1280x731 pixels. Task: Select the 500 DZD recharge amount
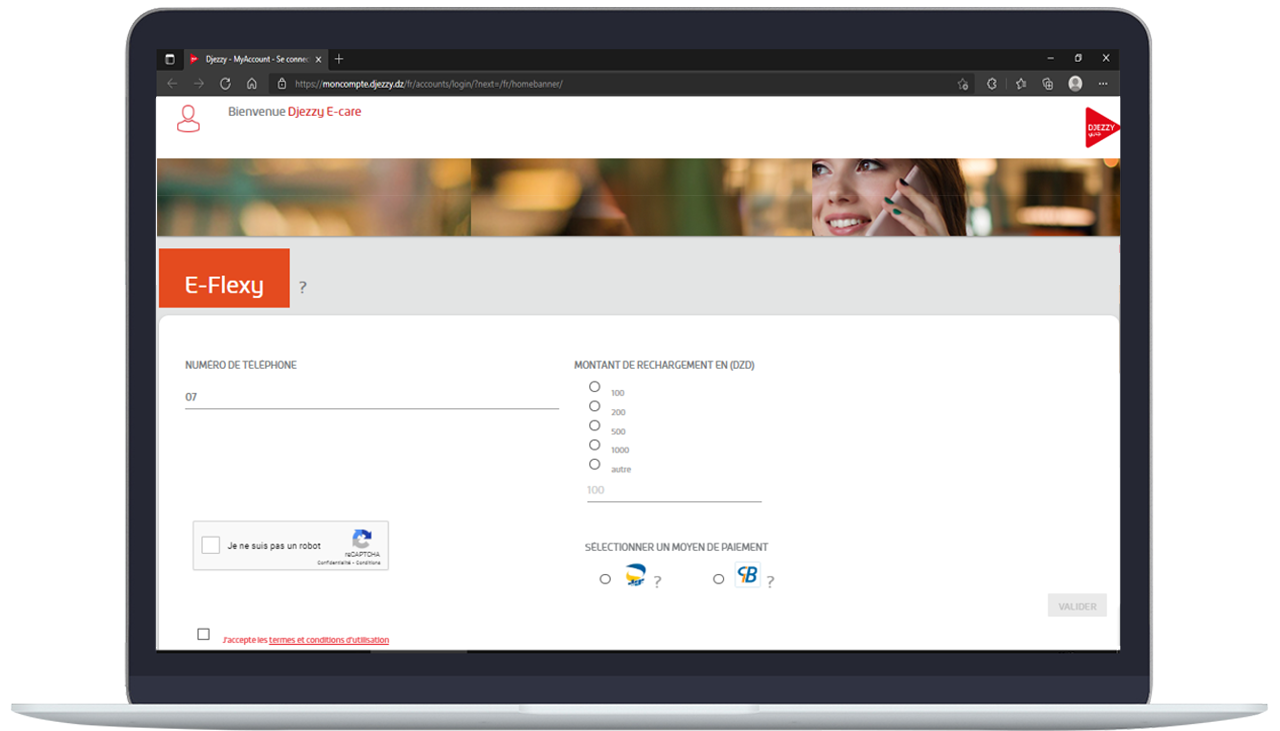click(595, 426)
